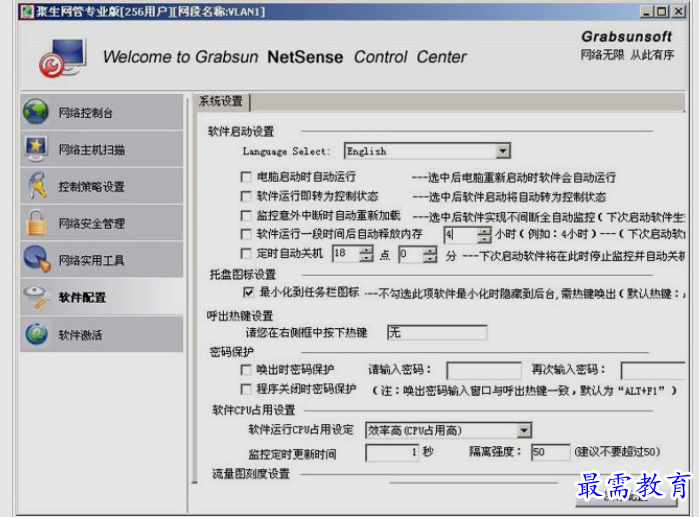Click the 监控定时更新时间 seconds field
This screenshot has height=517, width=699.
point(392,453)
